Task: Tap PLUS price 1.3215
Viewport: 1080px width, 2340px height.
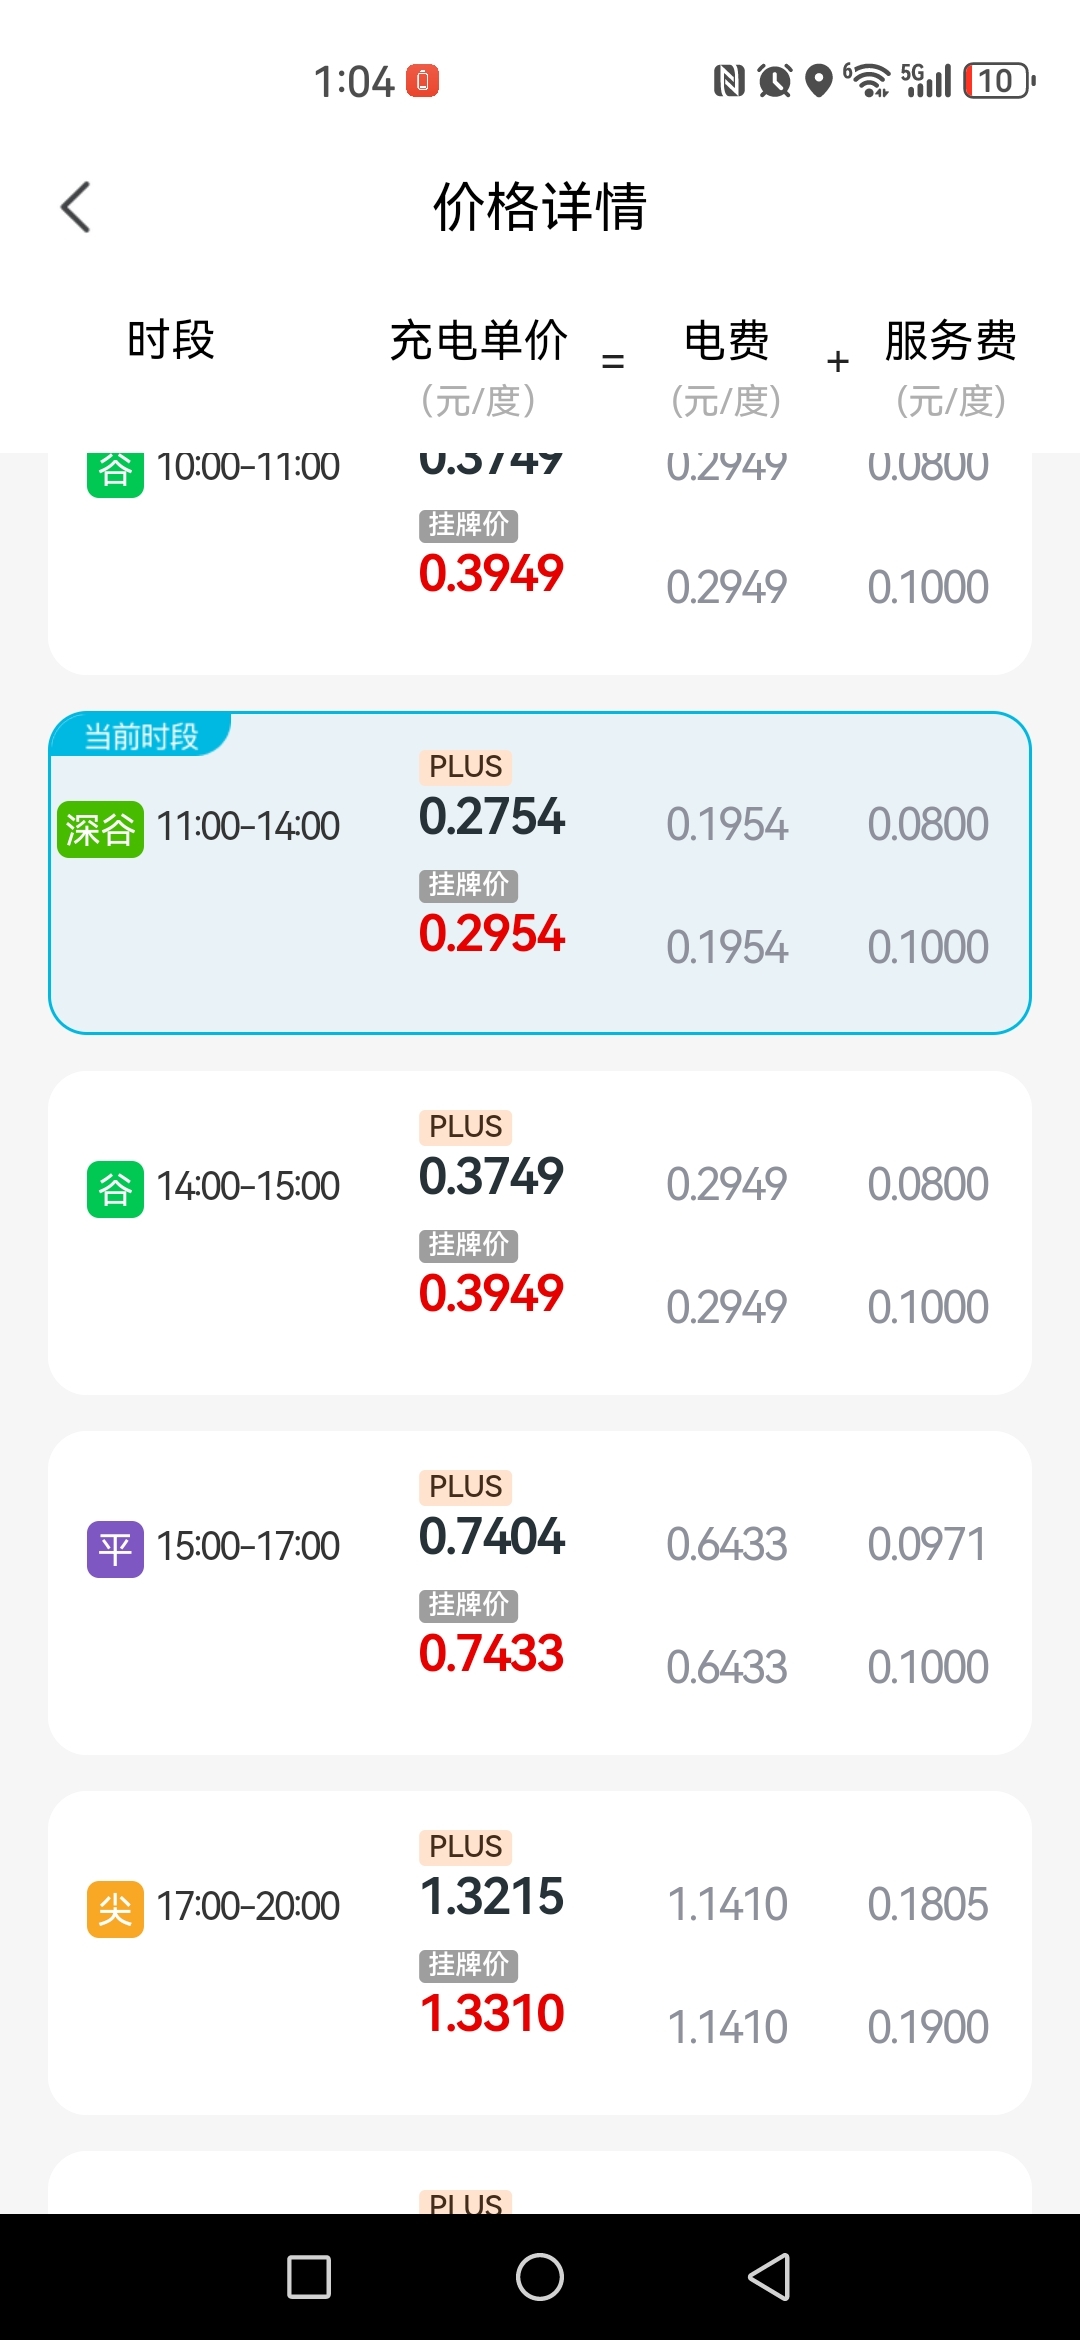Action: pyautogui.click(x=492, y=1896)
